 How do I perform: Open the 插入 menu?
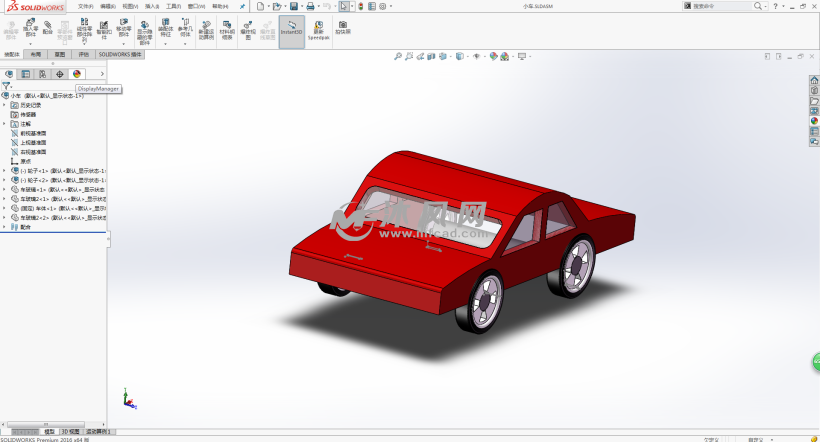(x=152, y=6)
